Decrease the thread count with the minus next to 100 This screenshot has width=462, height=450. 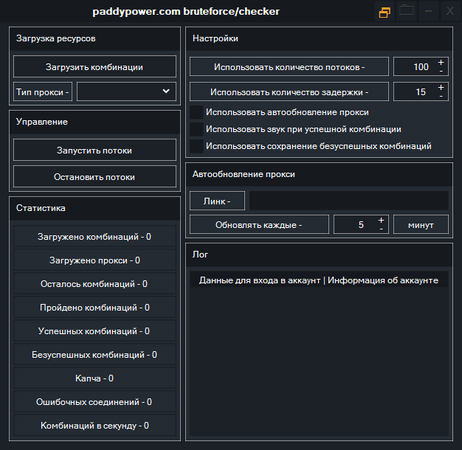(x=441, y=71)
